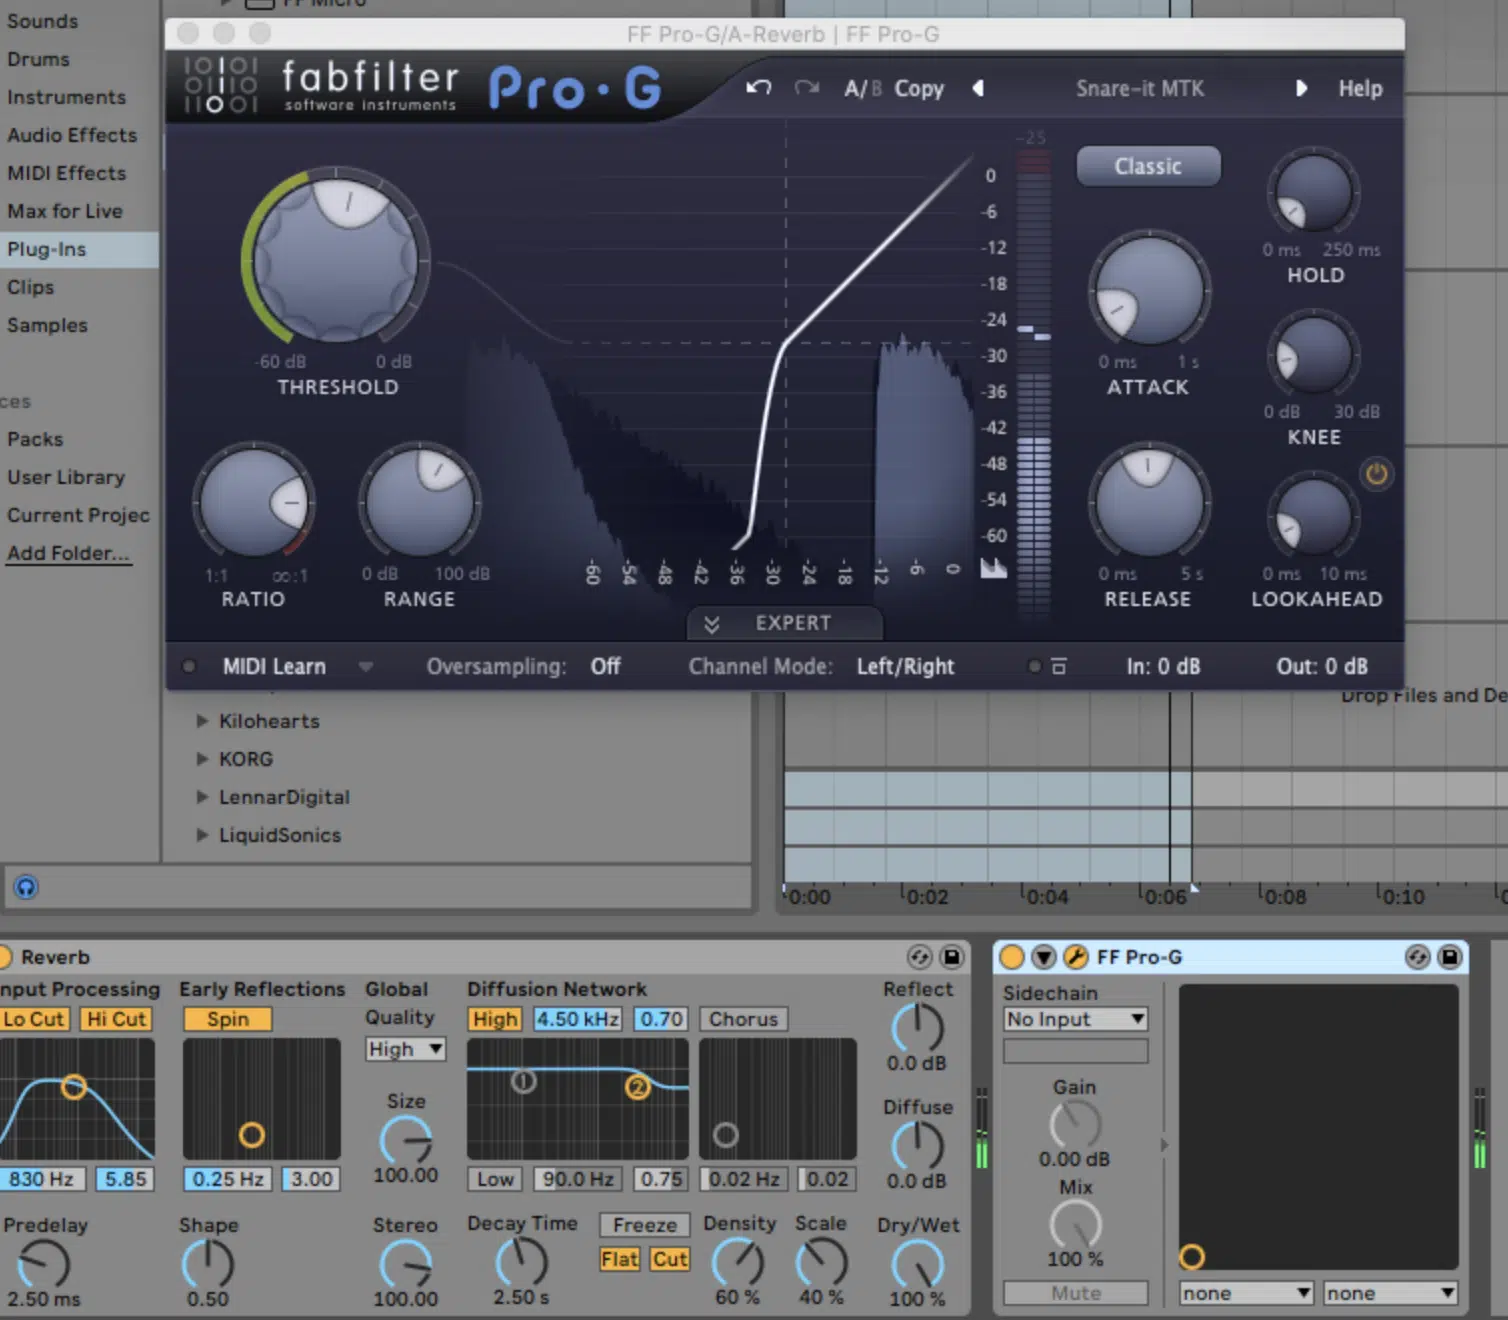Toggle the Cut button in Reverb
Screen dimensions: 1508x1320
(x=670, y=1259)
